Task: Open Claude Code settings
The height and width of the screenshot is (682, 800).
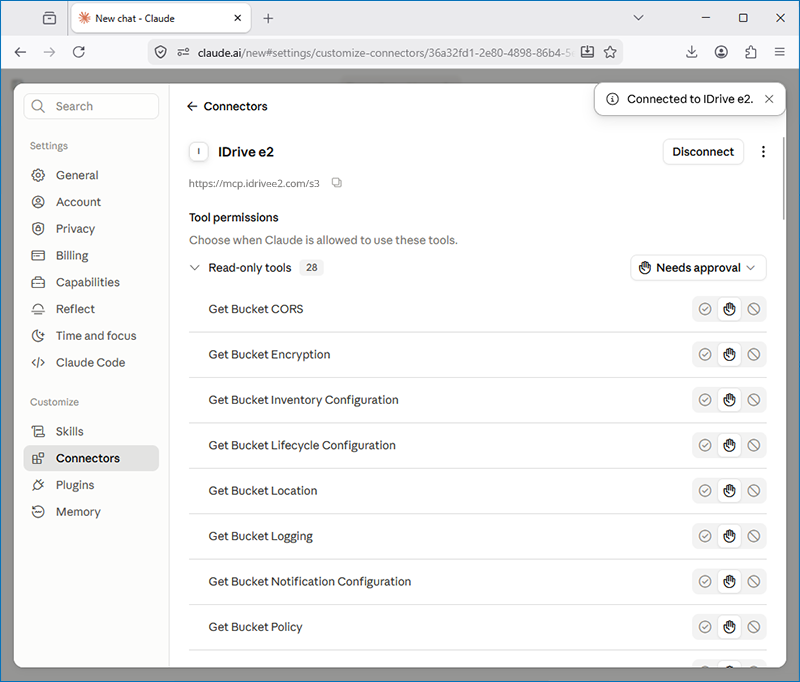Action: coord(91,363)
